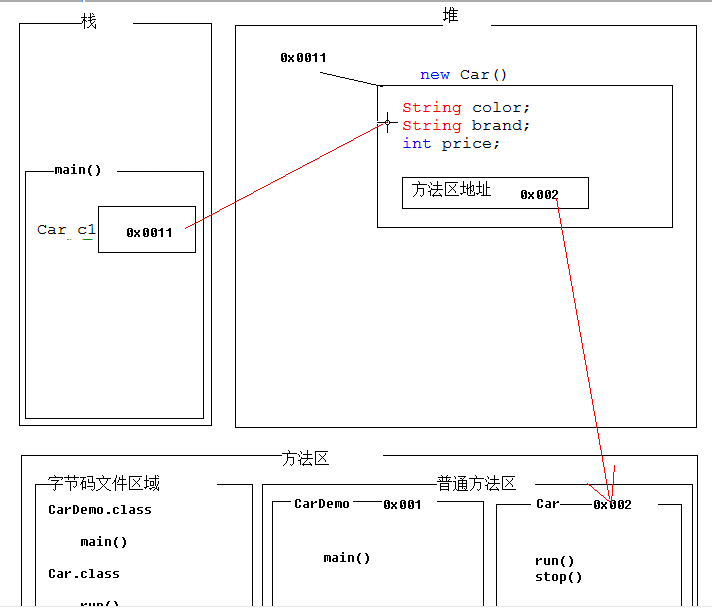Click run() inside the Car box
Image resolution: width=712 pixels, height=608 pixels.
(x=554, y=561)
